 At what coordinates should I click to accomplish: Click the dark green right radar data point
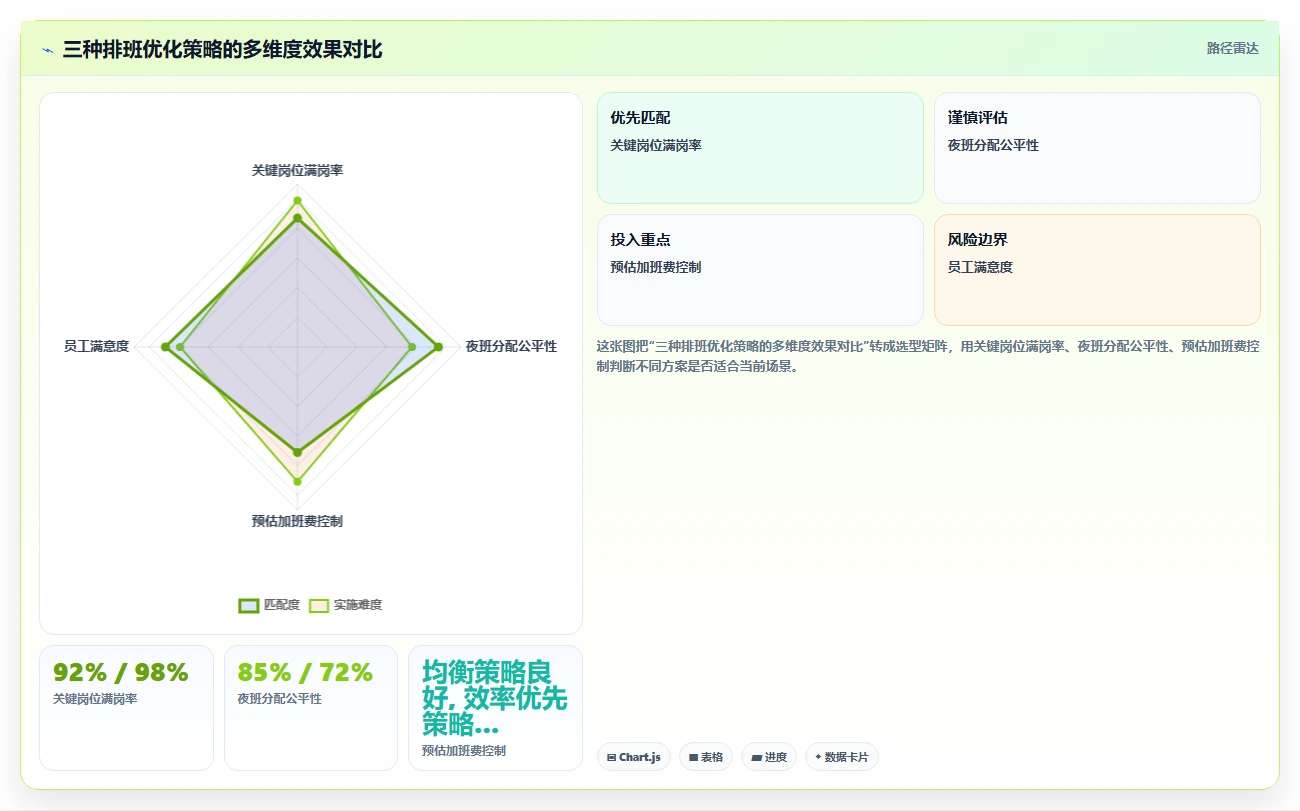(x=438, y=347)
